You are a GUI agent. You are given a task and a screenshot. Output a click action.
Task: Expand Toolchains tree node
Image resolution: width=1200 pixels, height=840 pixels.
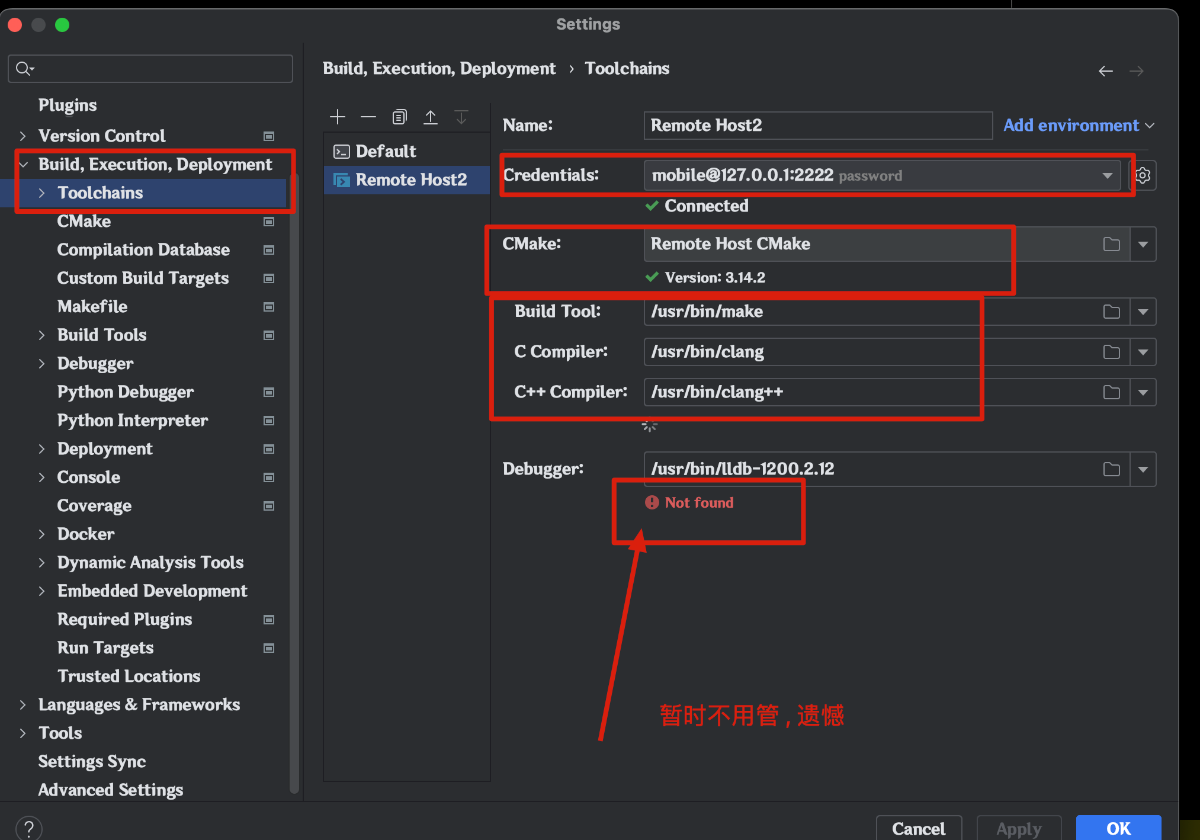point(42,193)
